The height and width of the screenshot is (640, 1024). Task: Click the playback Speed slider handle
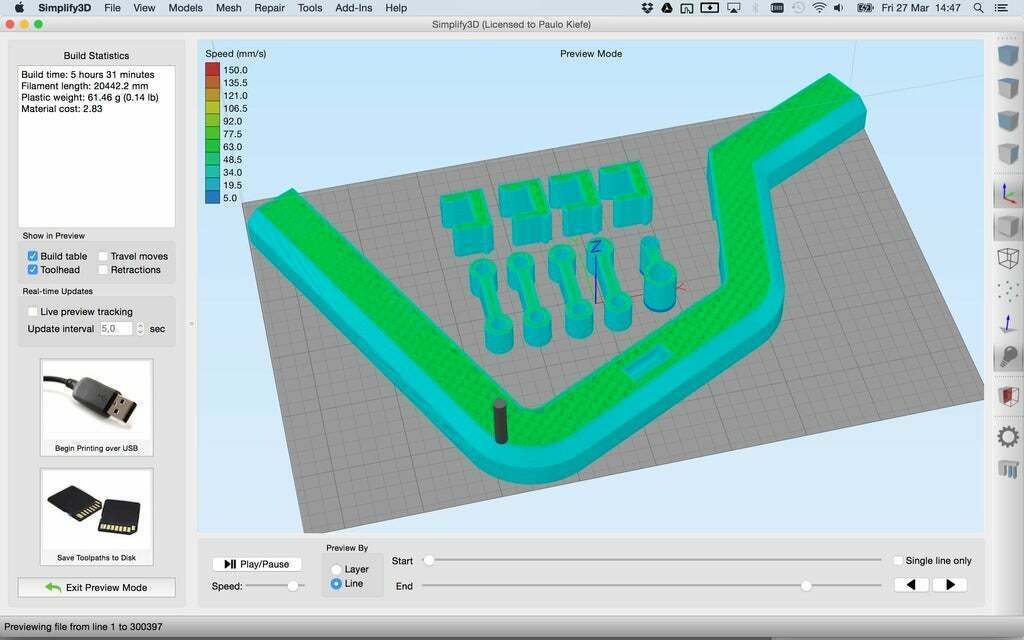pyautogui.click(x=293, y=586)
